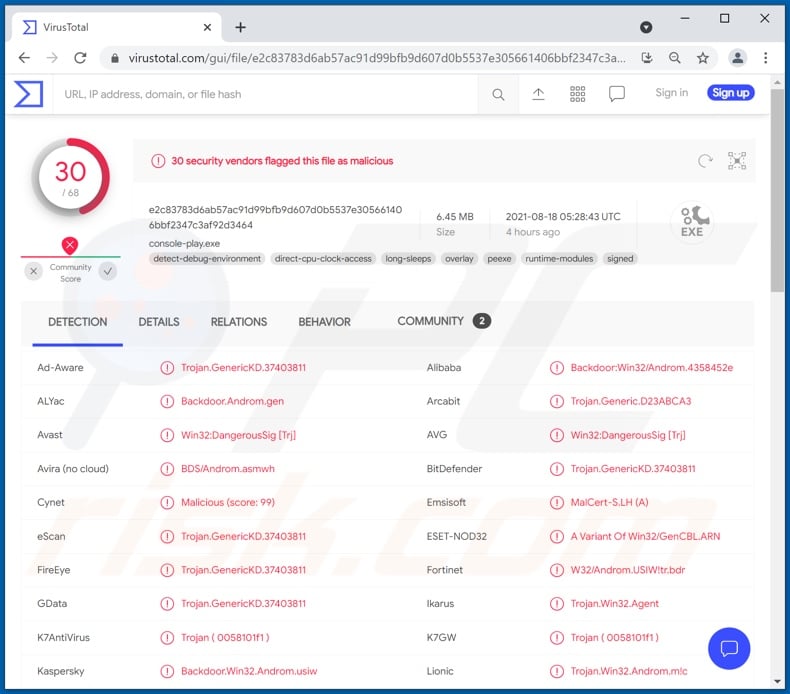Switch to the BEHAVIOR tab

pos(324,322)
